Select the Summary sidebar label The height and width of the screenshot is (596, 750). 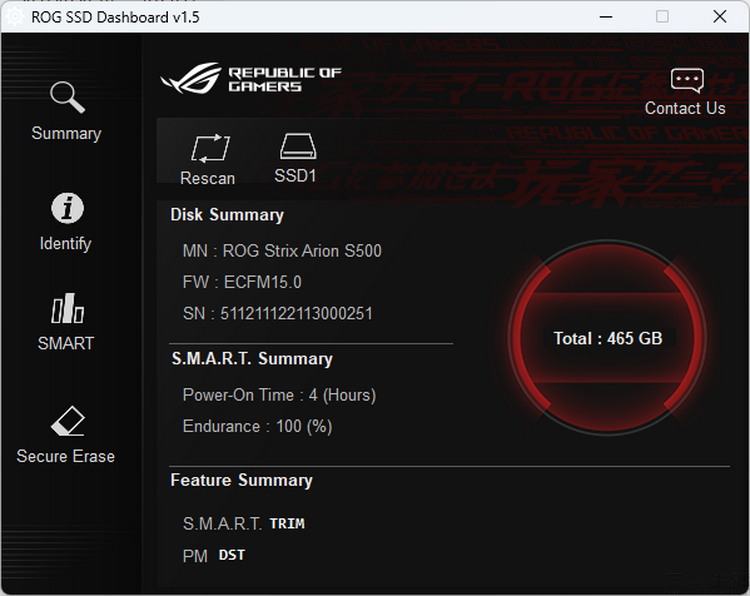(x=66, y=133)
